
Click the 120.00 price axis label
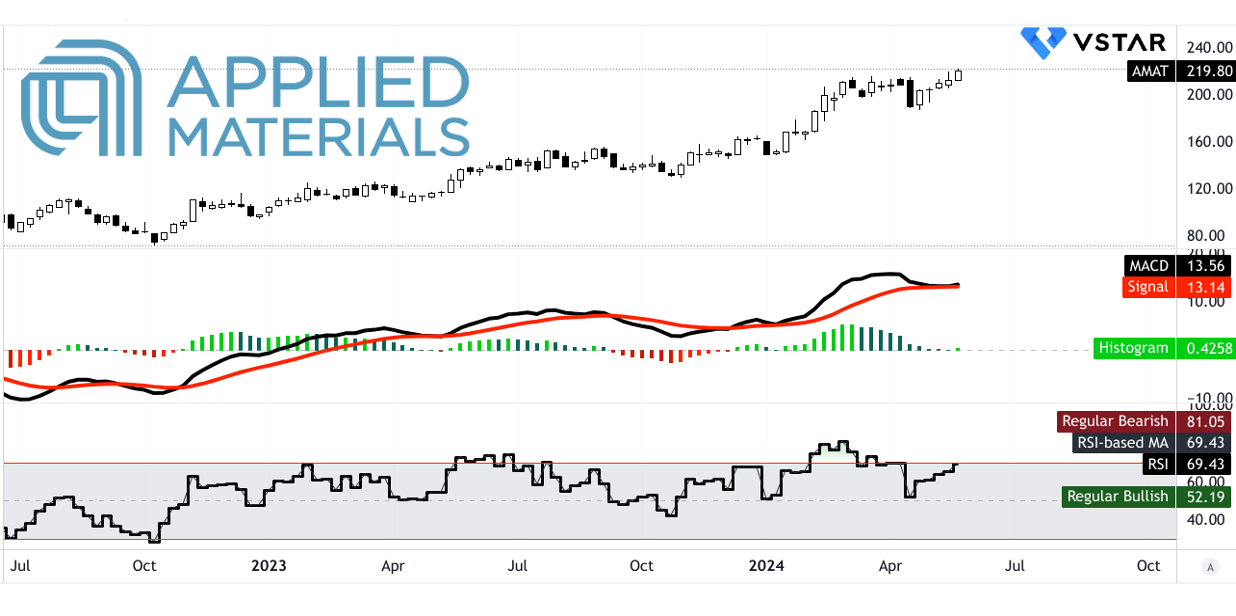click(1209, 188)
